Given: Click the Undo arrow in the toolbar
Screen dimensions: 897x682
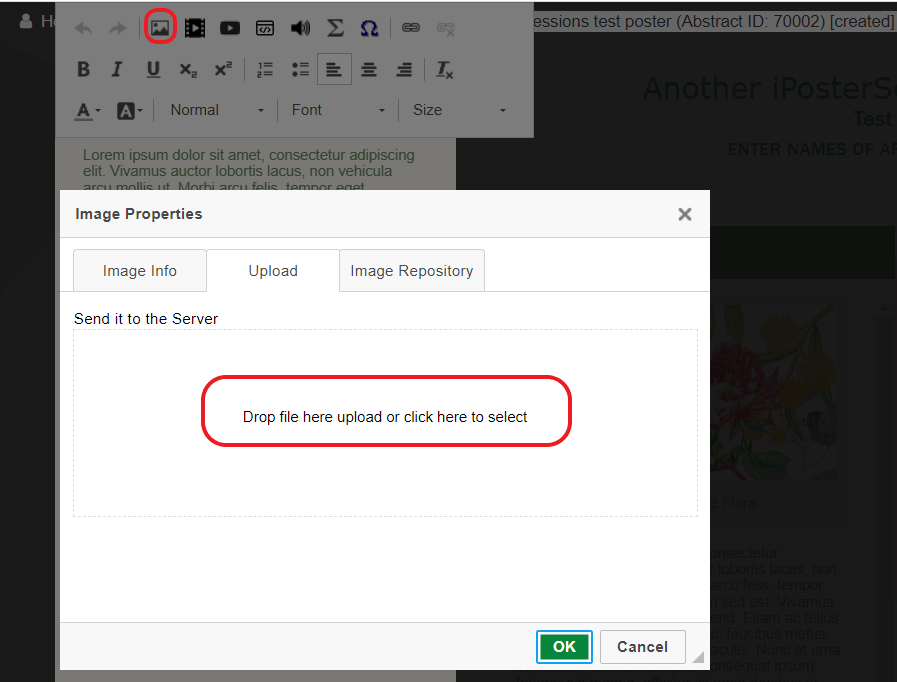Looking at the screenshot, I should 84,28.
